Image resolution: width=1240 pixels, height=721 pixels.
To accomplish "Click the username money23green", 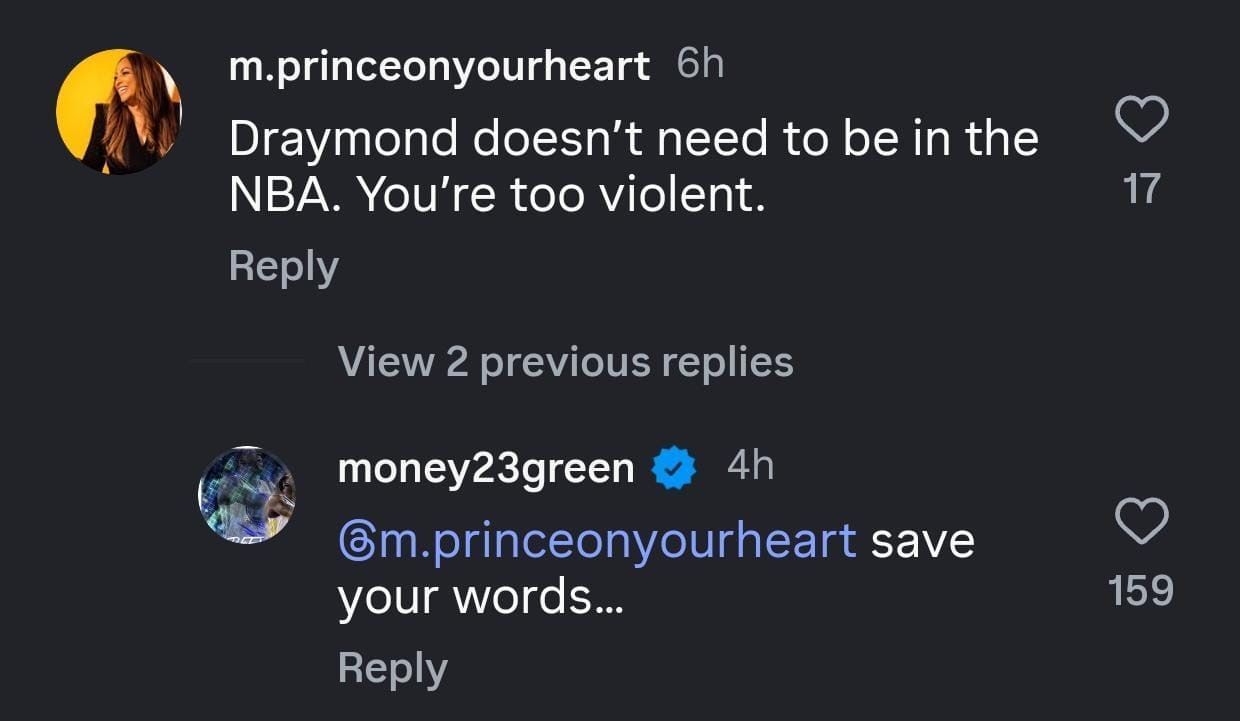I will (x=486, y=466).
